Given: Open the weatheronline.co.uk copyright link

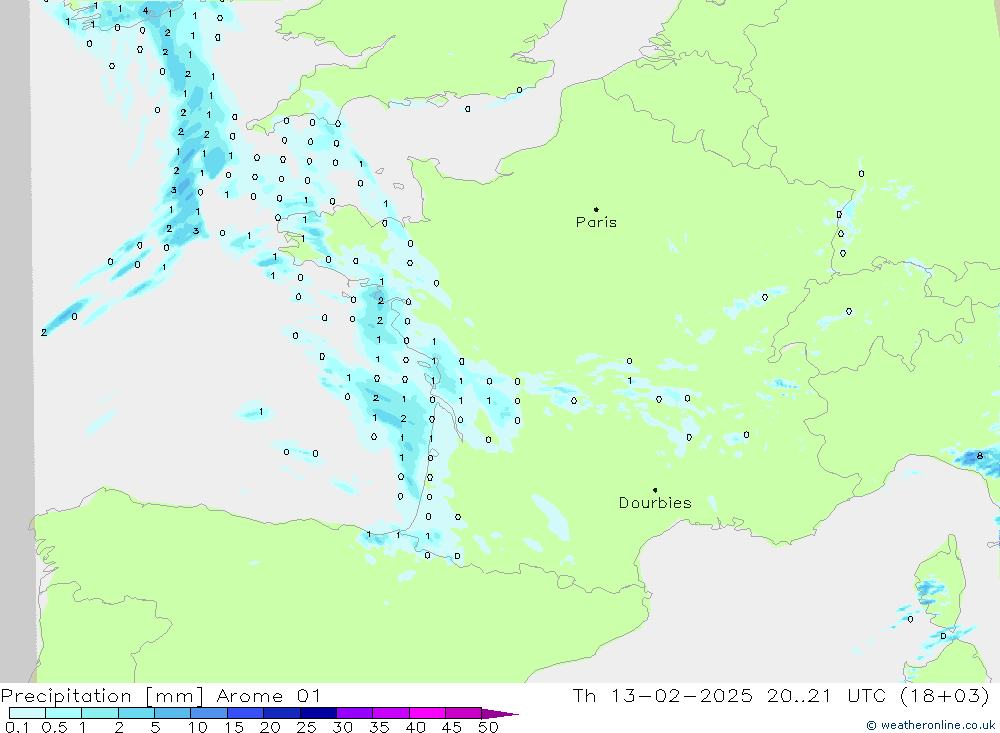Looking at the screenshot, I should [x=930, y=725].
